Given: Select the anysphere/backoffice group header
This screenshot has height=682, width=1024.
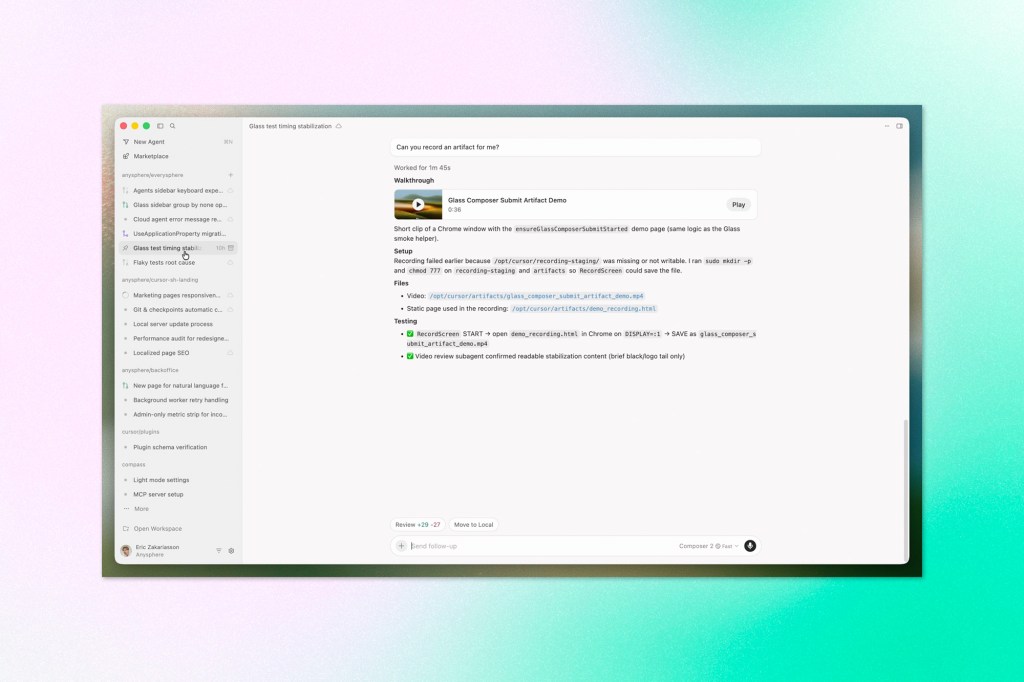Looking at the screenshot, I should coord(150,370).
